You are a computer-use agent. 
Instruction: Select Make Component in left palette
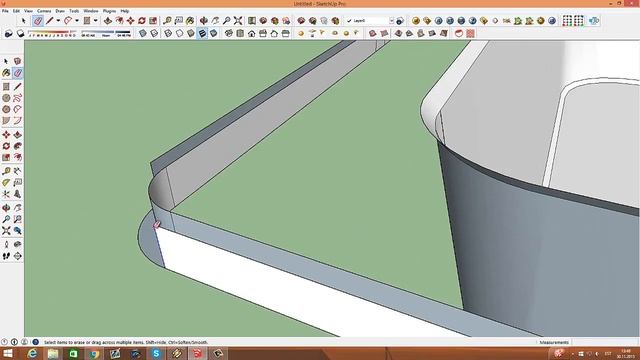(18, 61)
